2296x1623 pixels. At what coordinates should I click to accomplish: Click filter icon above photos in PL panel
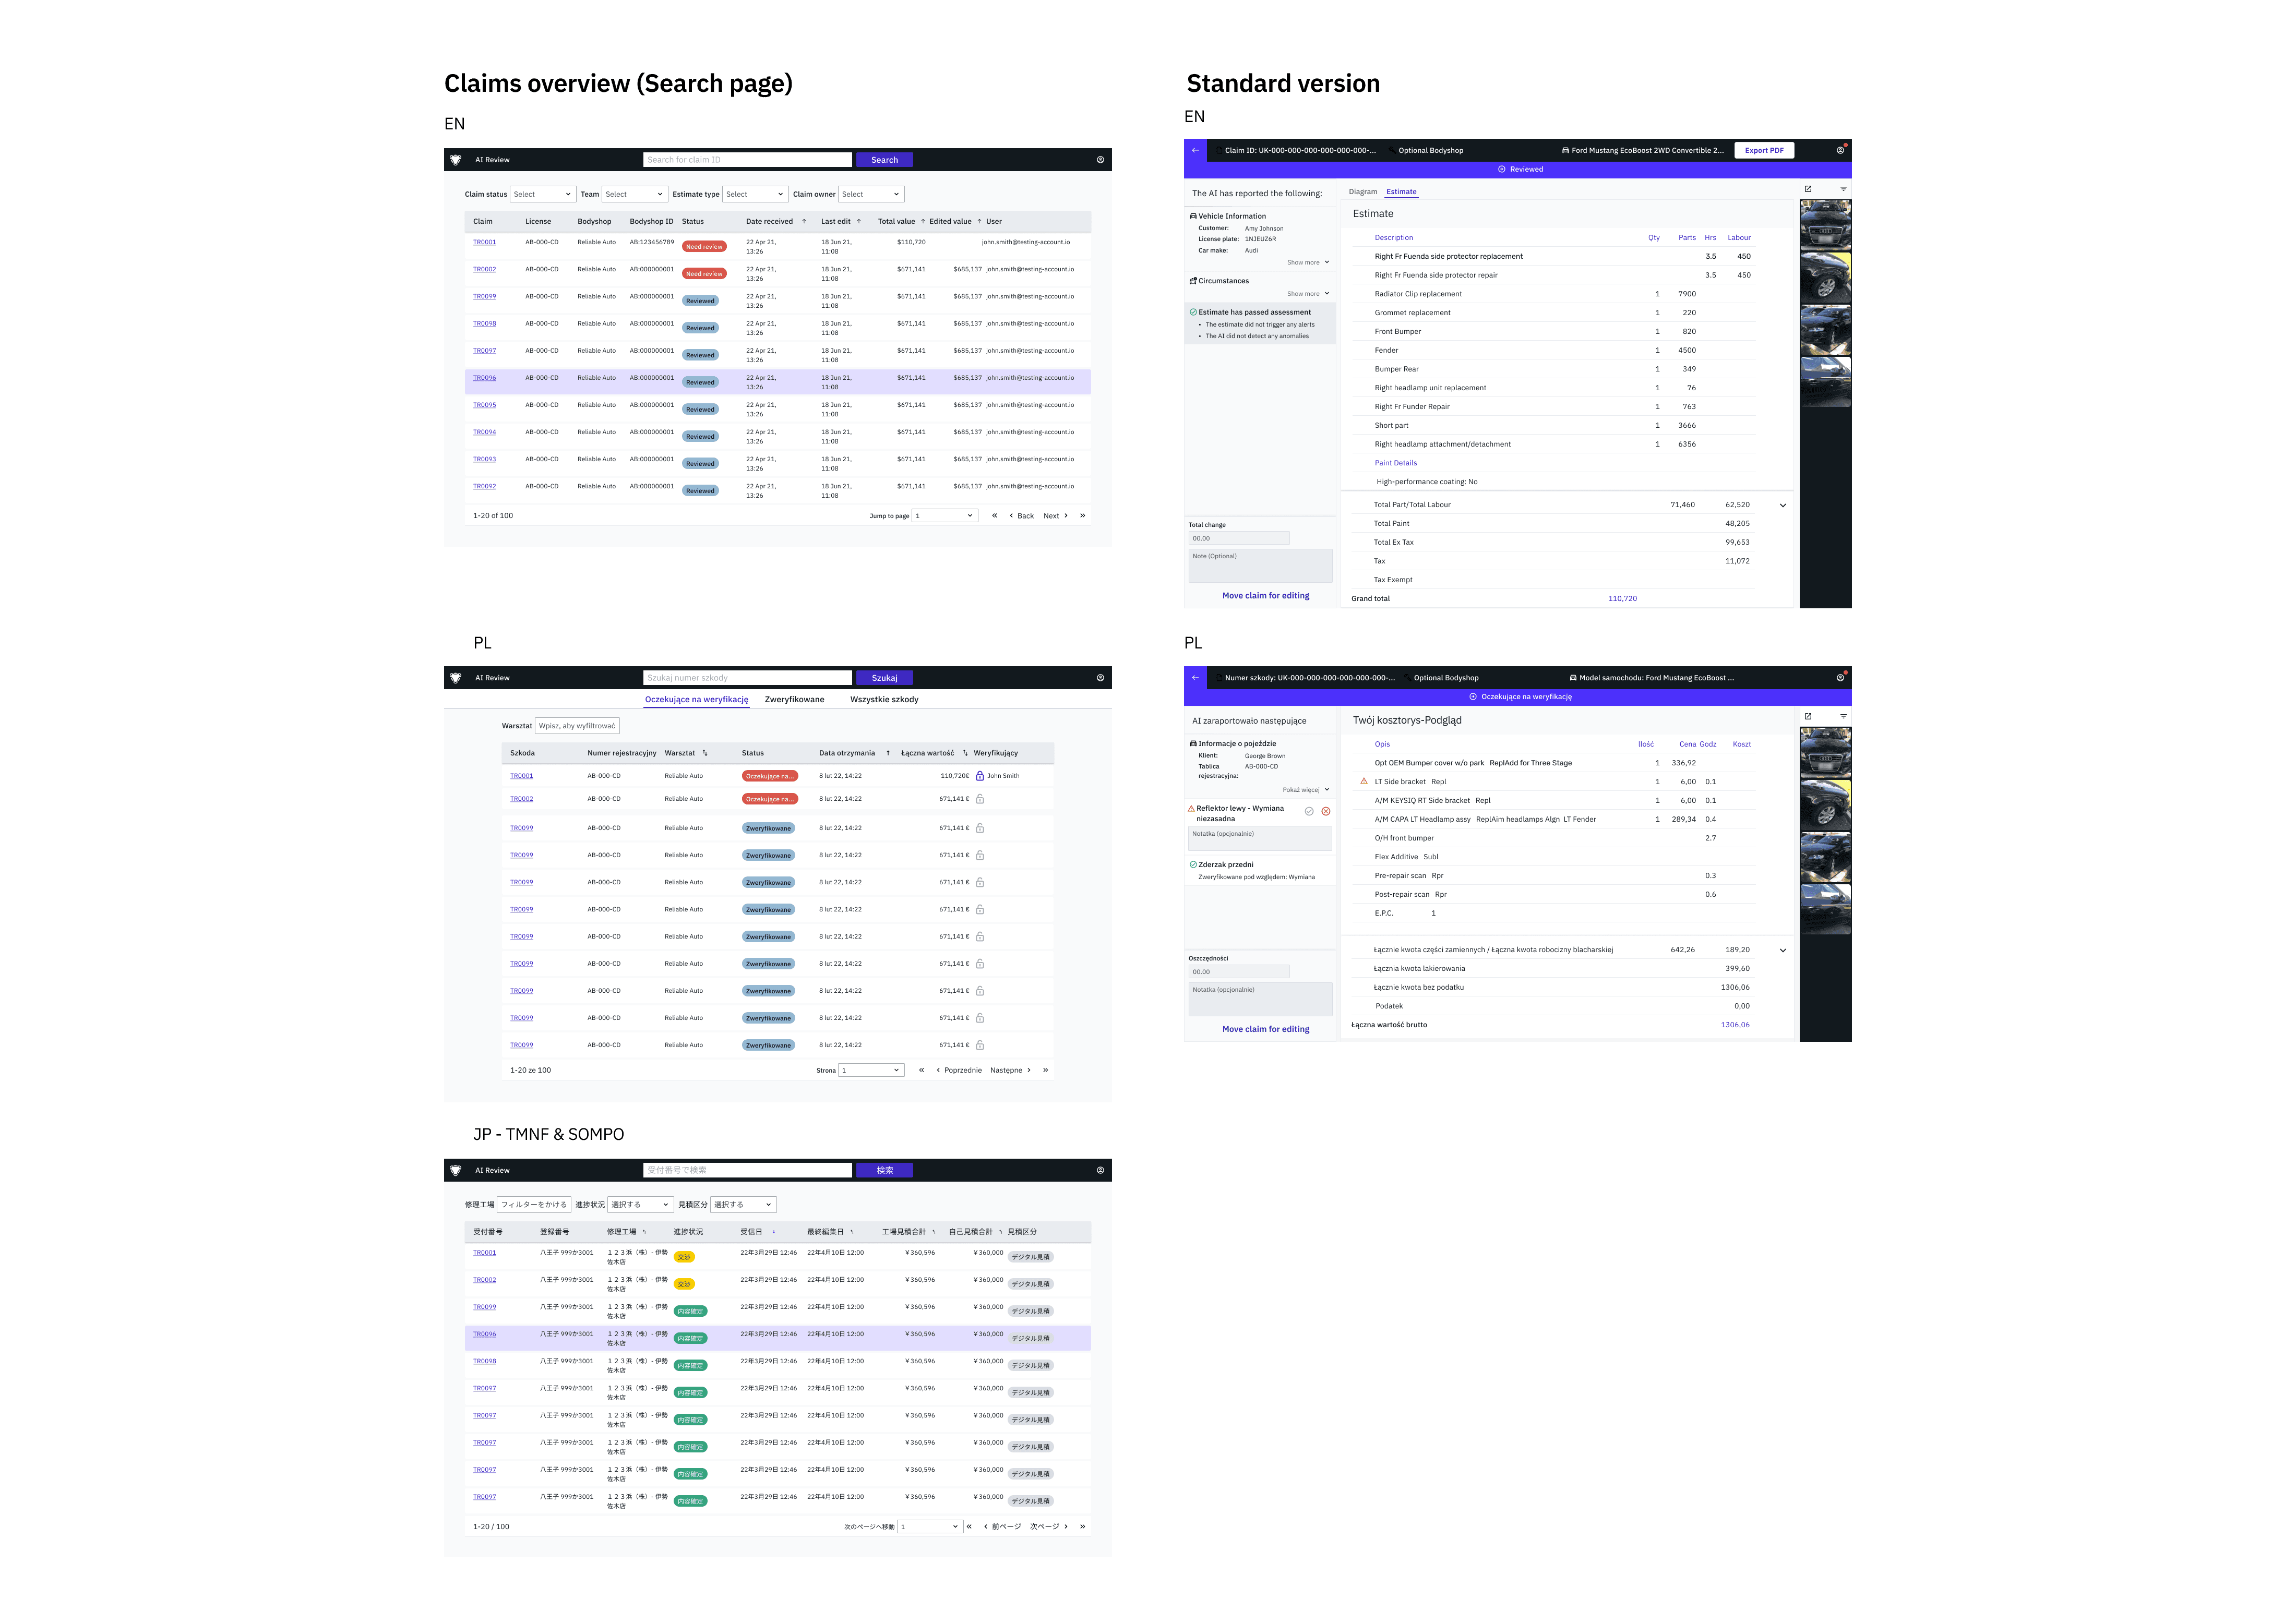[x=1843, y=716]
